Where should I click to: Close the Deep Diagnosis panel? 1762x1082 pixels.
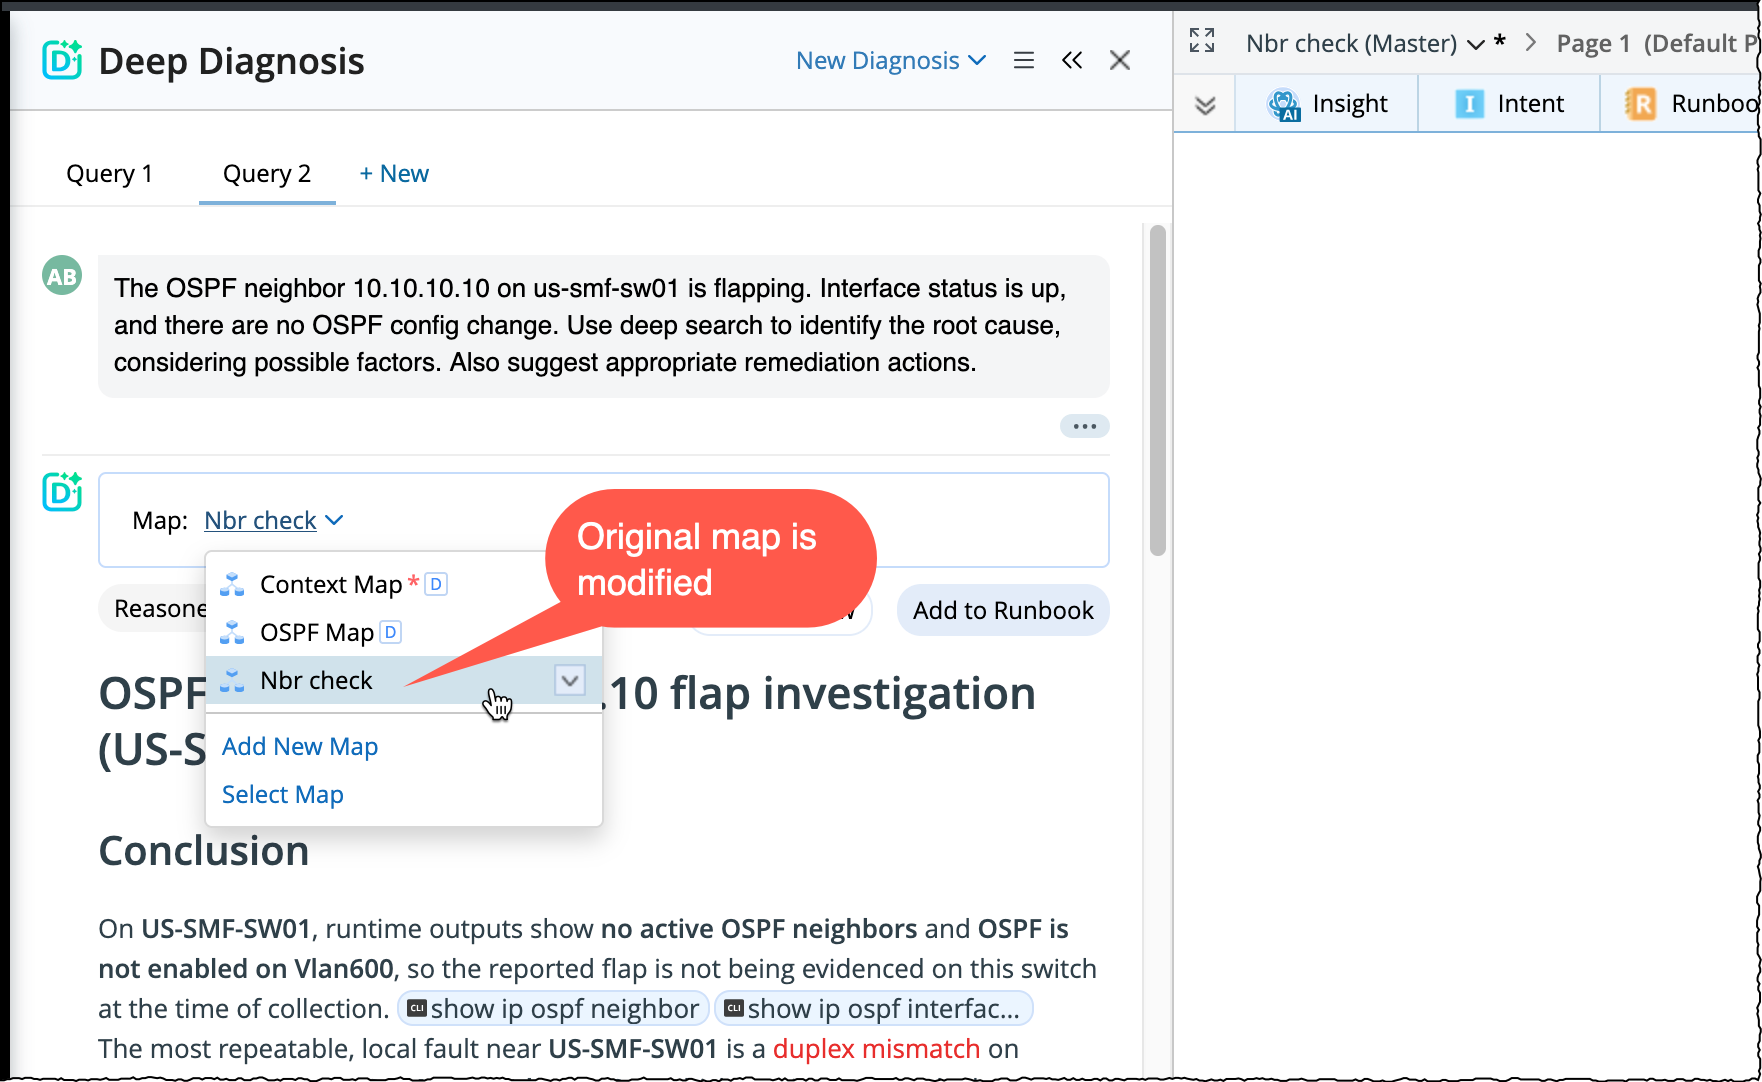(1120, 61)
